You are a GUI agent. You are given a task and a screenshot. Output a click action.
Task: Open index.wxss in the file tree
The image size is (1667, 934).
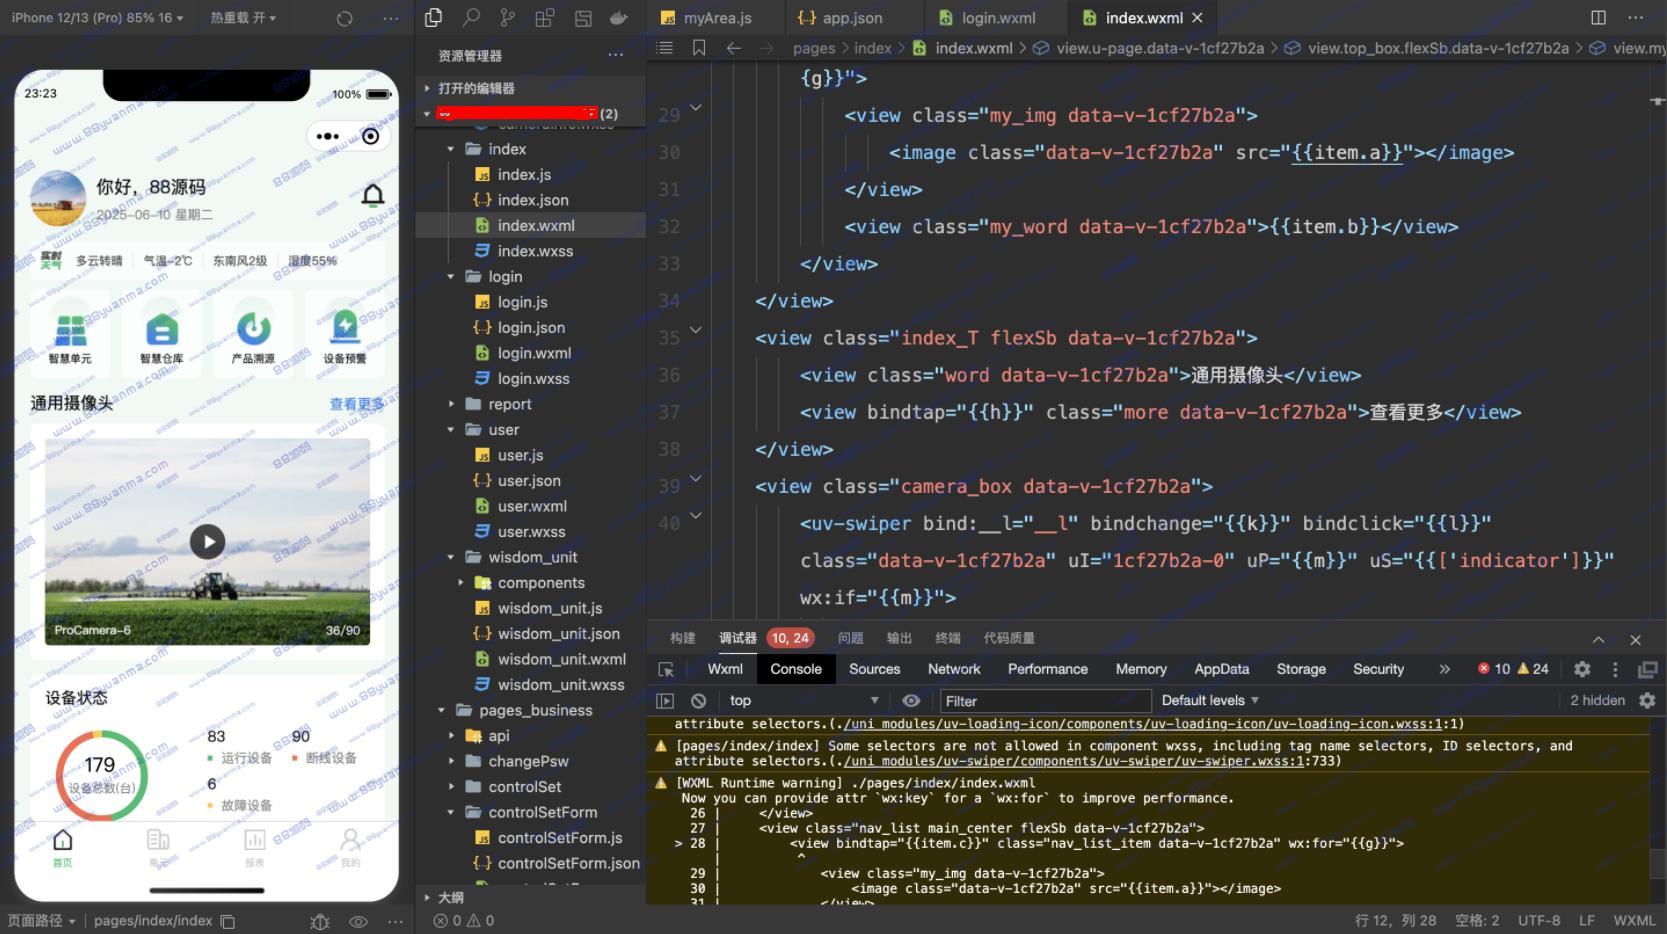point(535,251)
